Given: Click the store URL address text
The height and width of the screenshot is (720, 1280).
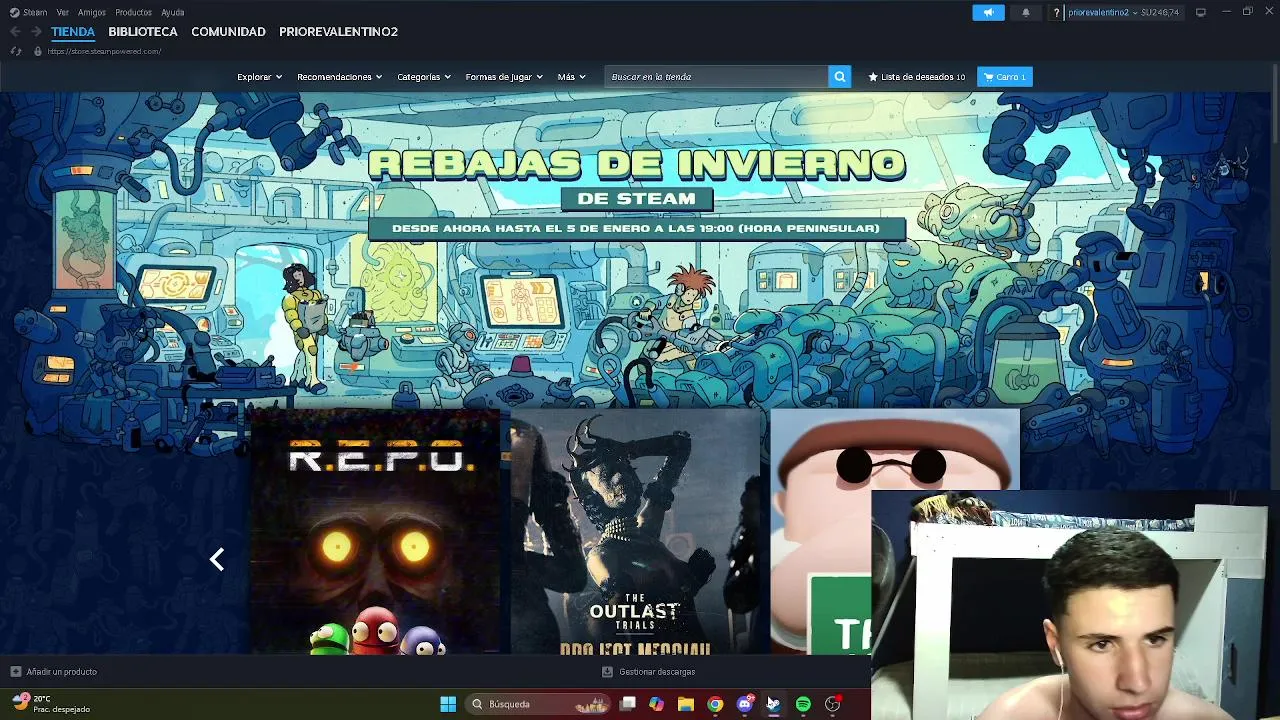Looking at the screenshot, I should coord(104,51).
